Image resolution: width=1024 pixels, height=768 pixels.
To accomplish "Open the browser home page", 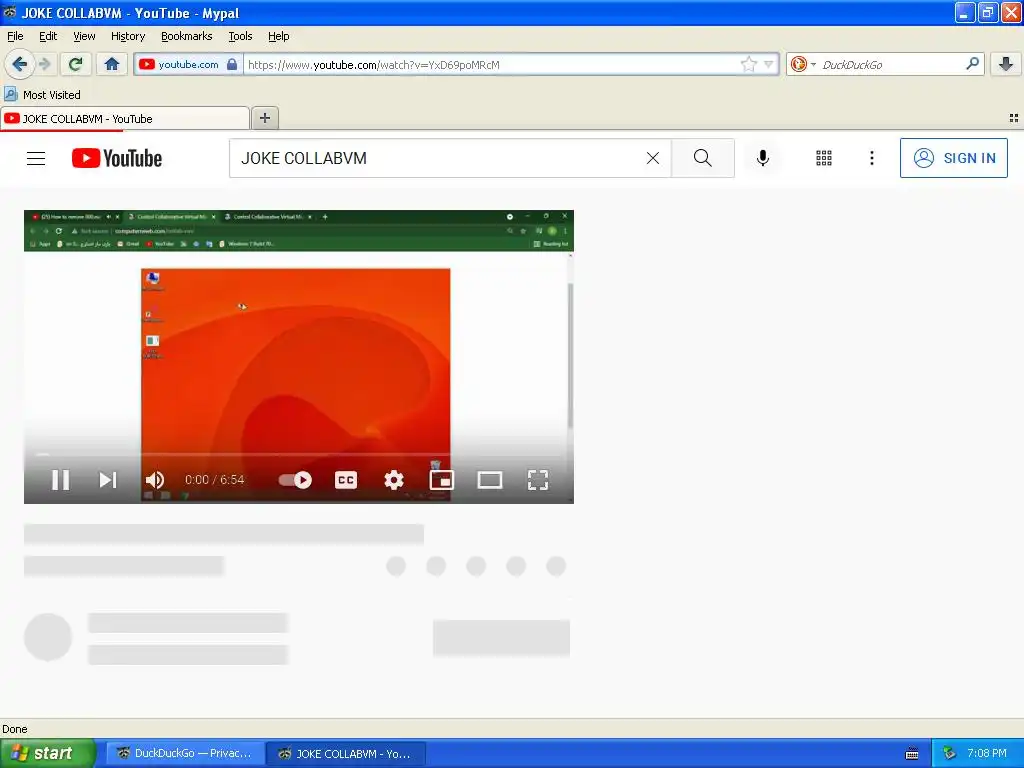I will point(112,64).
